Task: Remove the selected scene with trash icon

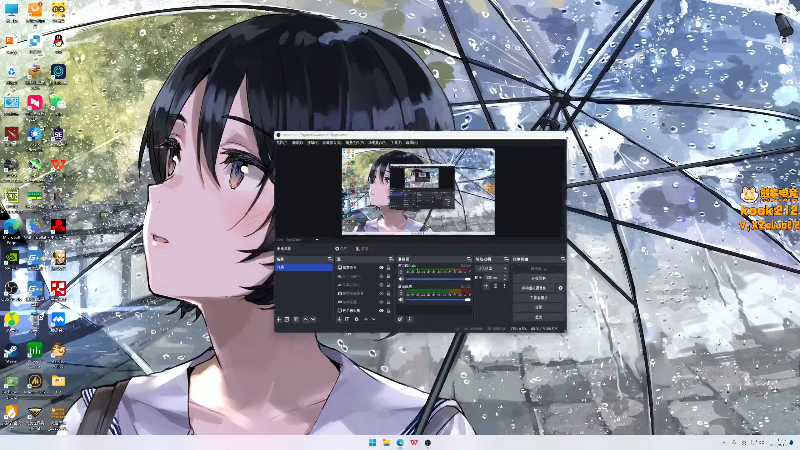Action: click(287, 319)
